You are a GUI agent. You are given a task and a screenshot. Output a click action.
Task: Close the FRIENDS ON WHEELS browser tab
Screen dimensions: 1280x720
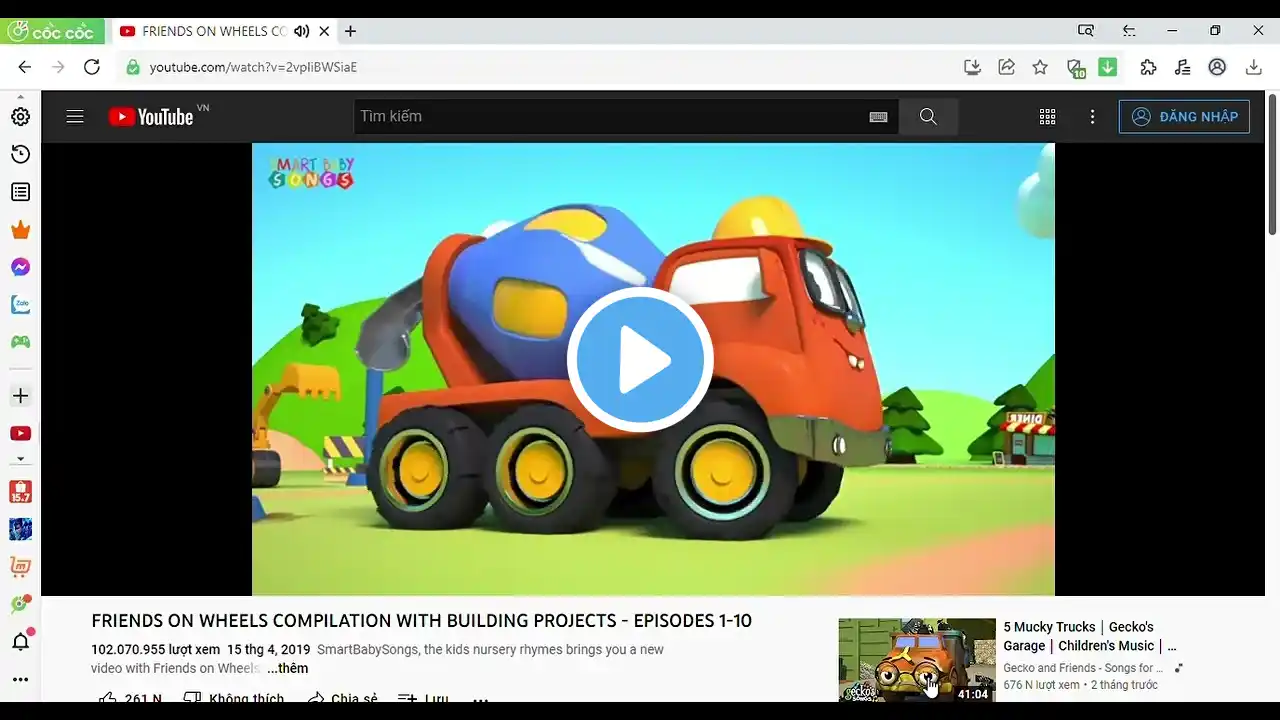tap(324, 31)
